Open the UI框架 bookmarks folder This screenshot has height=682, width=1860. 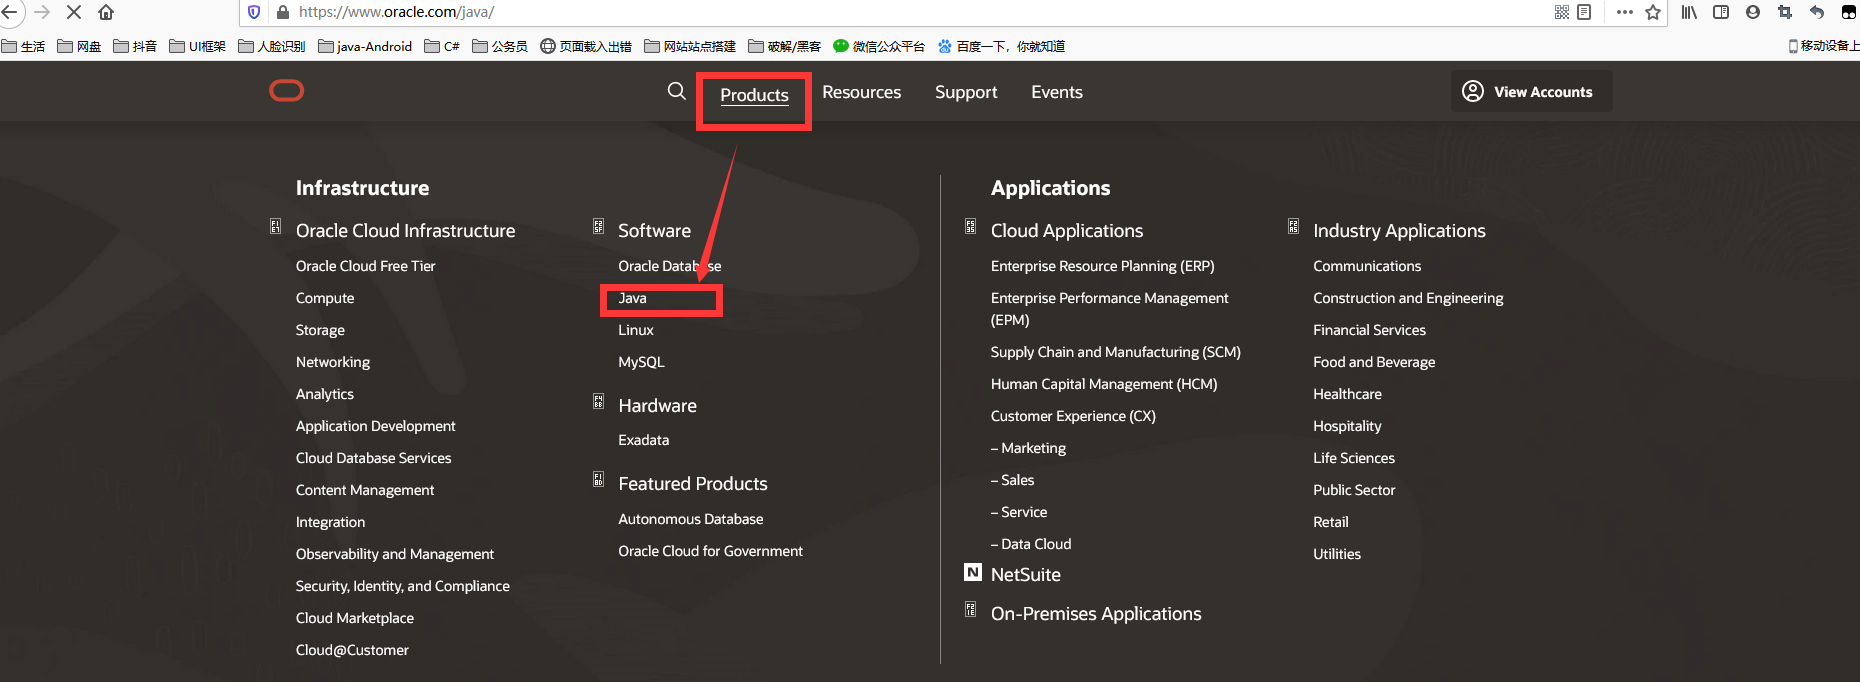[197, 46]
